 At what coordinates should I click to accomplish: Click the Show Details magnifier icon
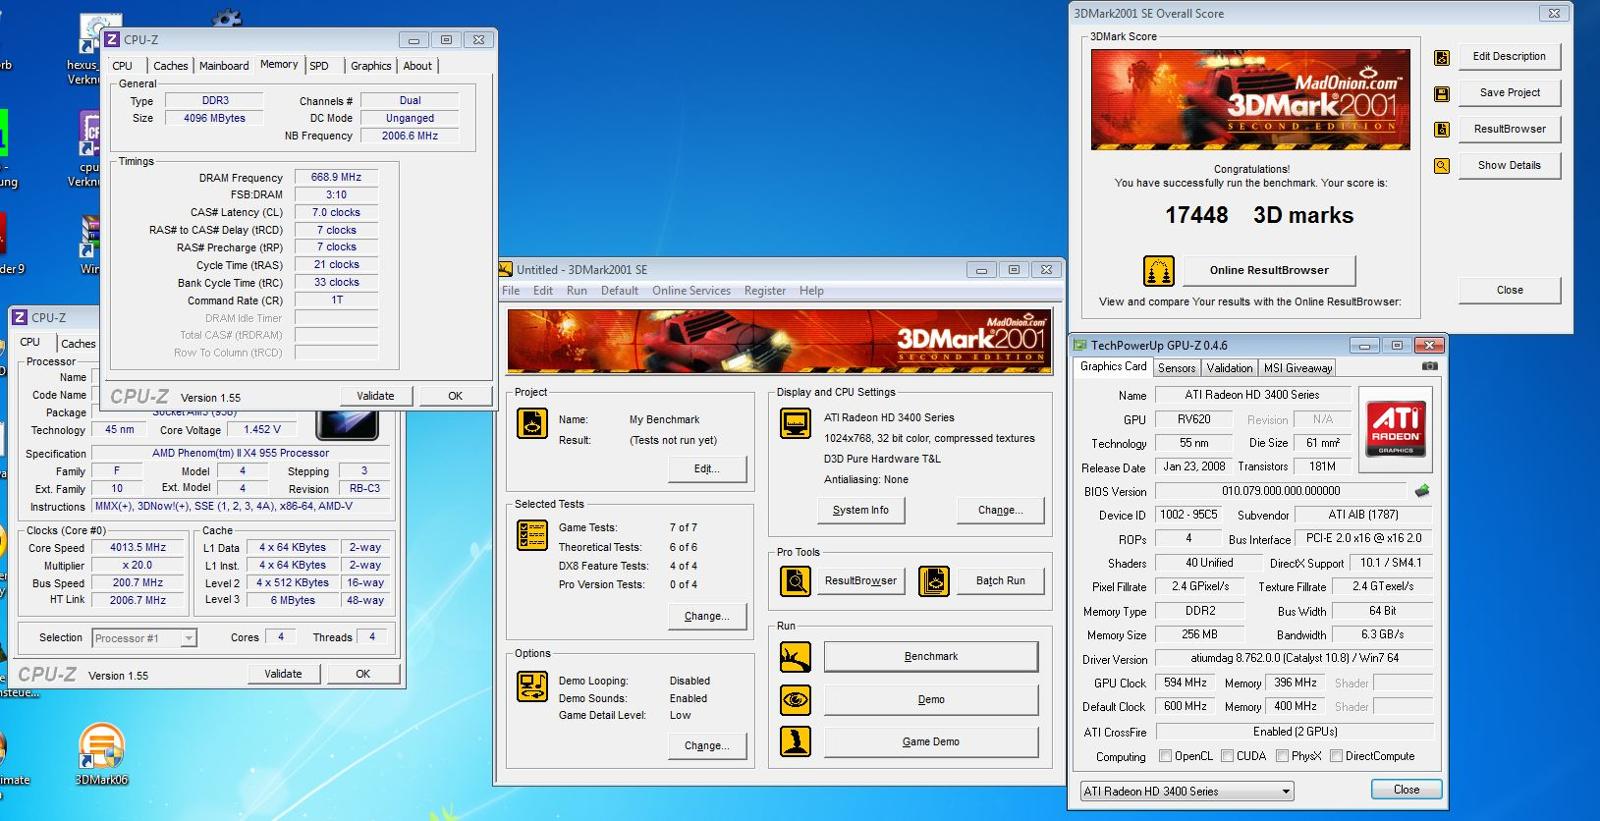click(x=1442, y=166)
